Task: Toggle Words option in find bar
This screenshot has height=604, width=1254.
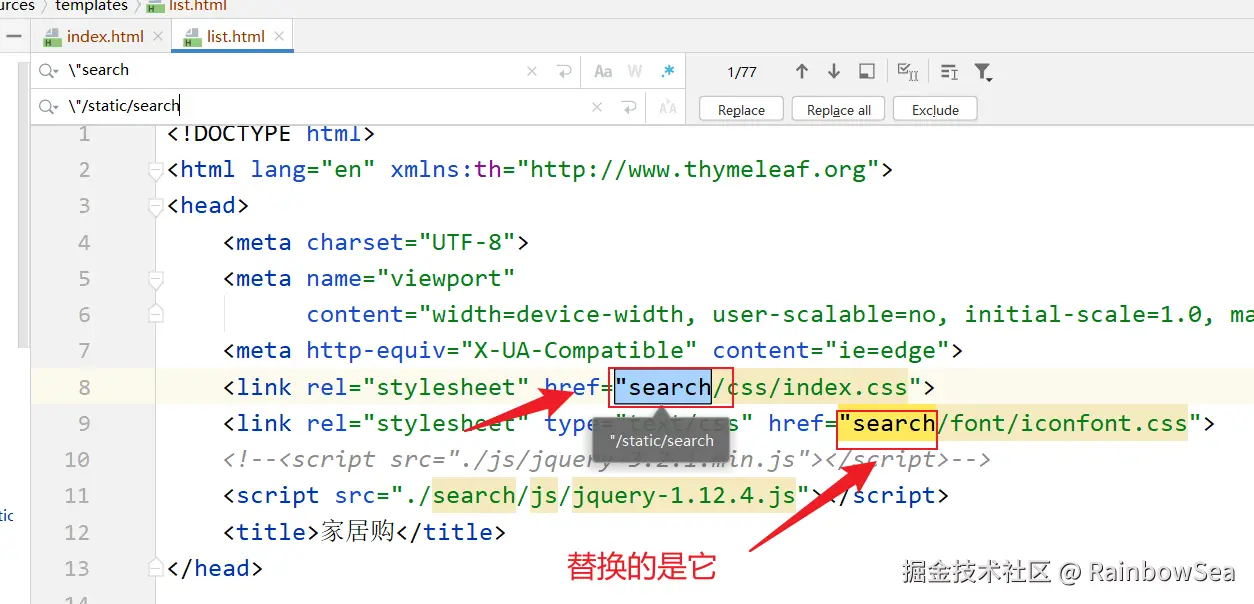Action: pyautogui.click(x=635, y=71)
